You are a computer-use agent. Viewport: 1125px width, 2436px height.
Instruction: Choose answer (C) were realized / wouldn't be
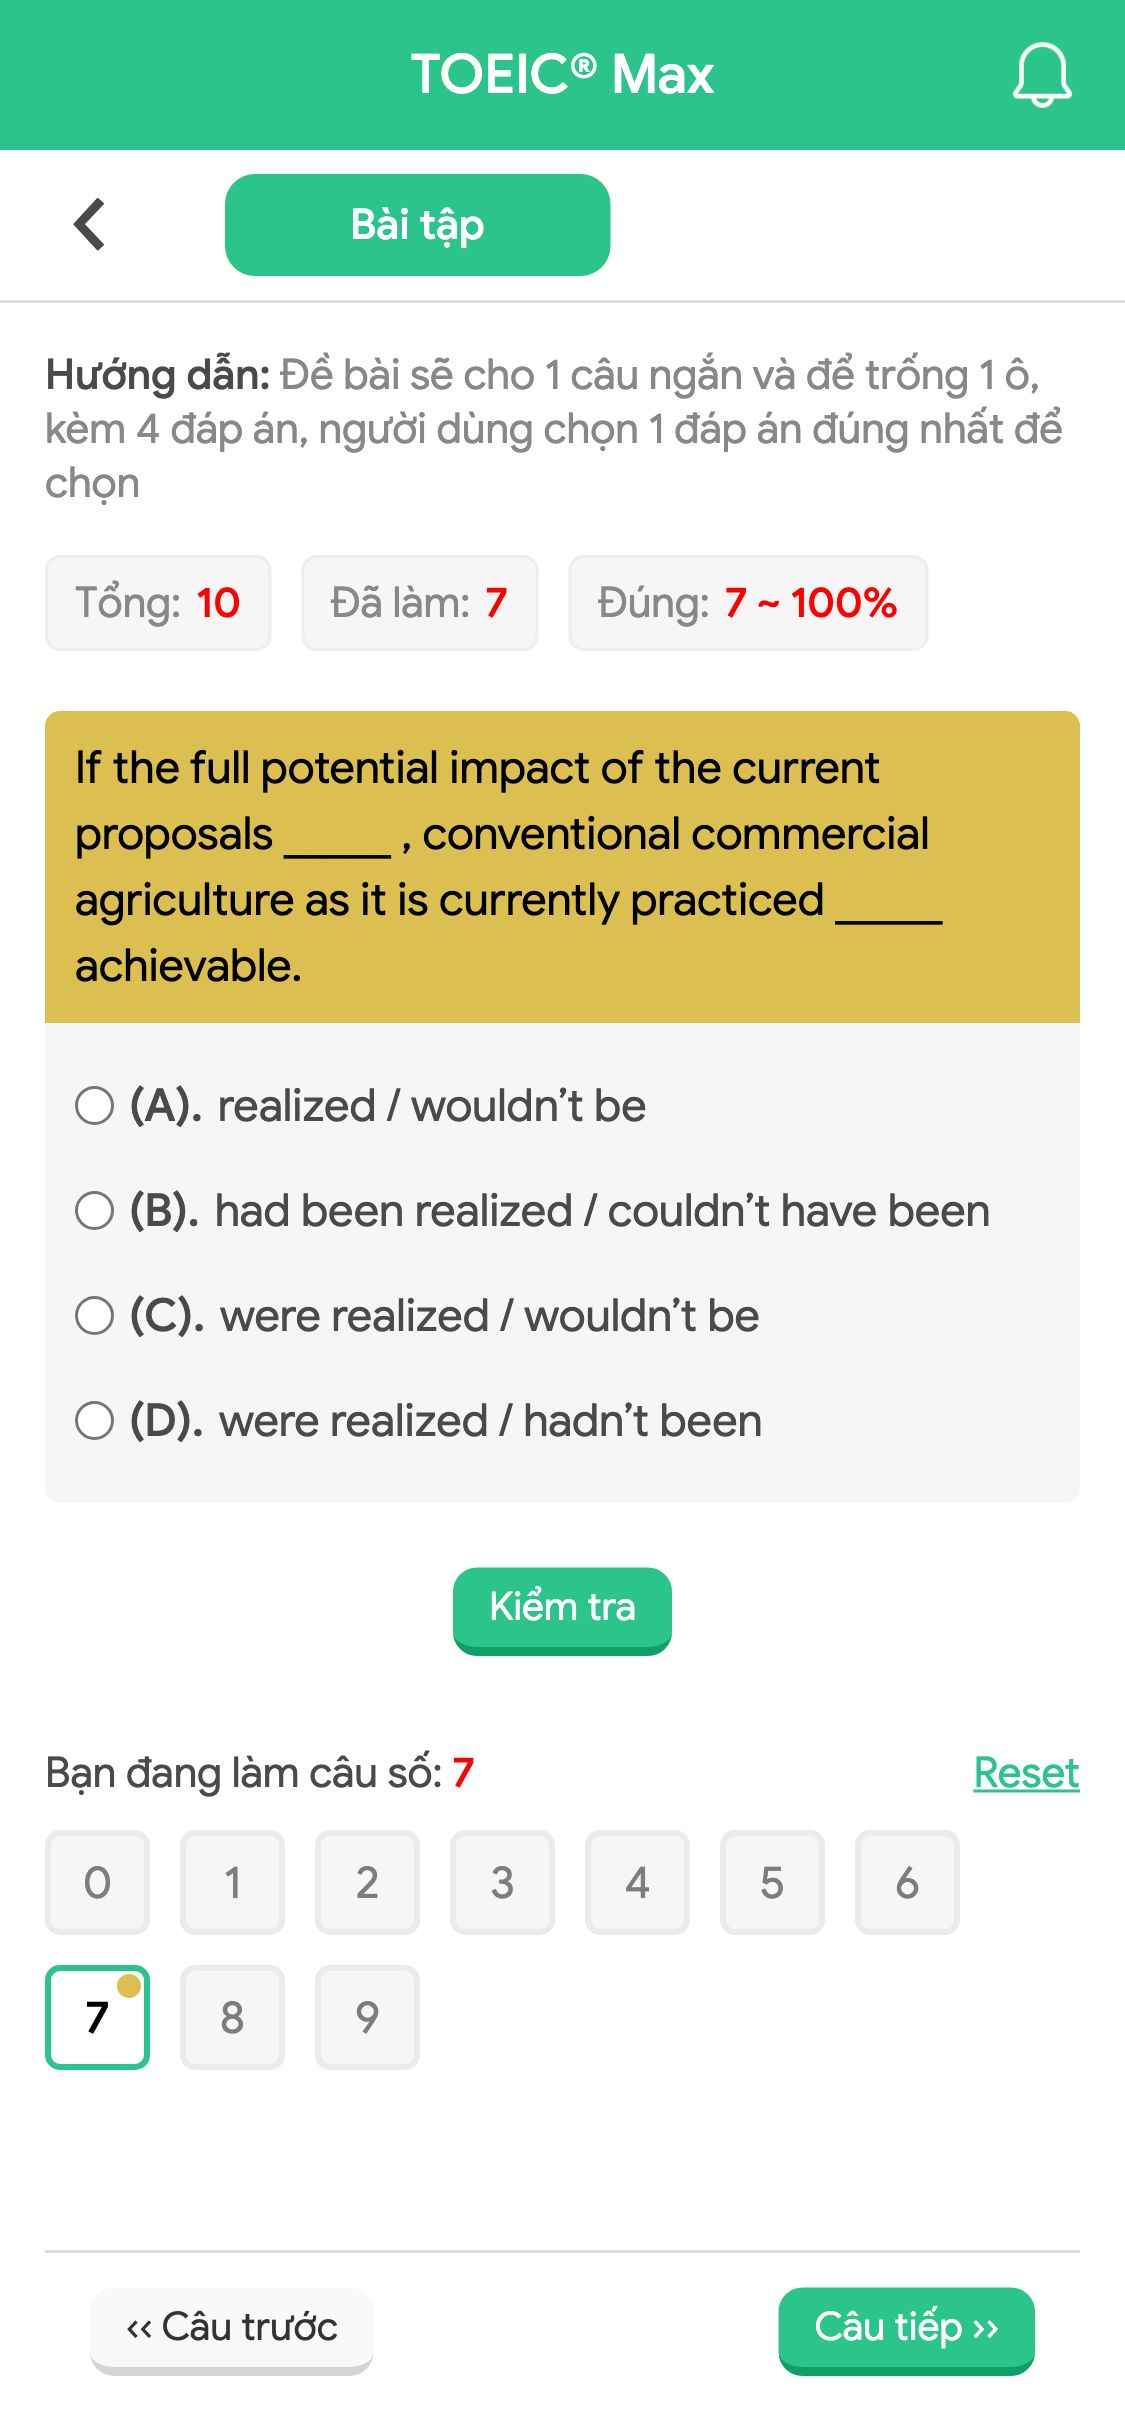95,1316
